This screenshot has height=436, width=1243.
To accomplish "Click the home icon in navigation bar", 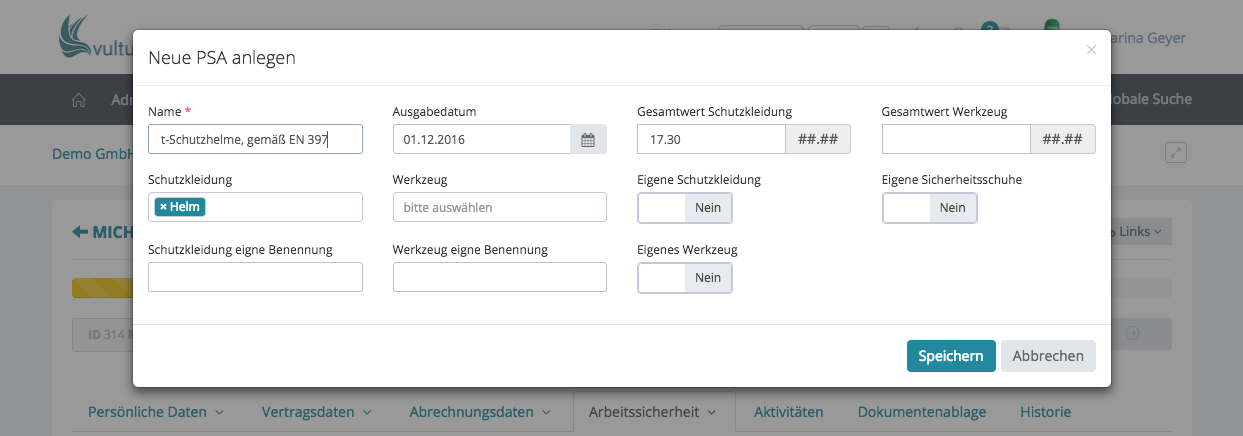I will [x=79, y=100].
